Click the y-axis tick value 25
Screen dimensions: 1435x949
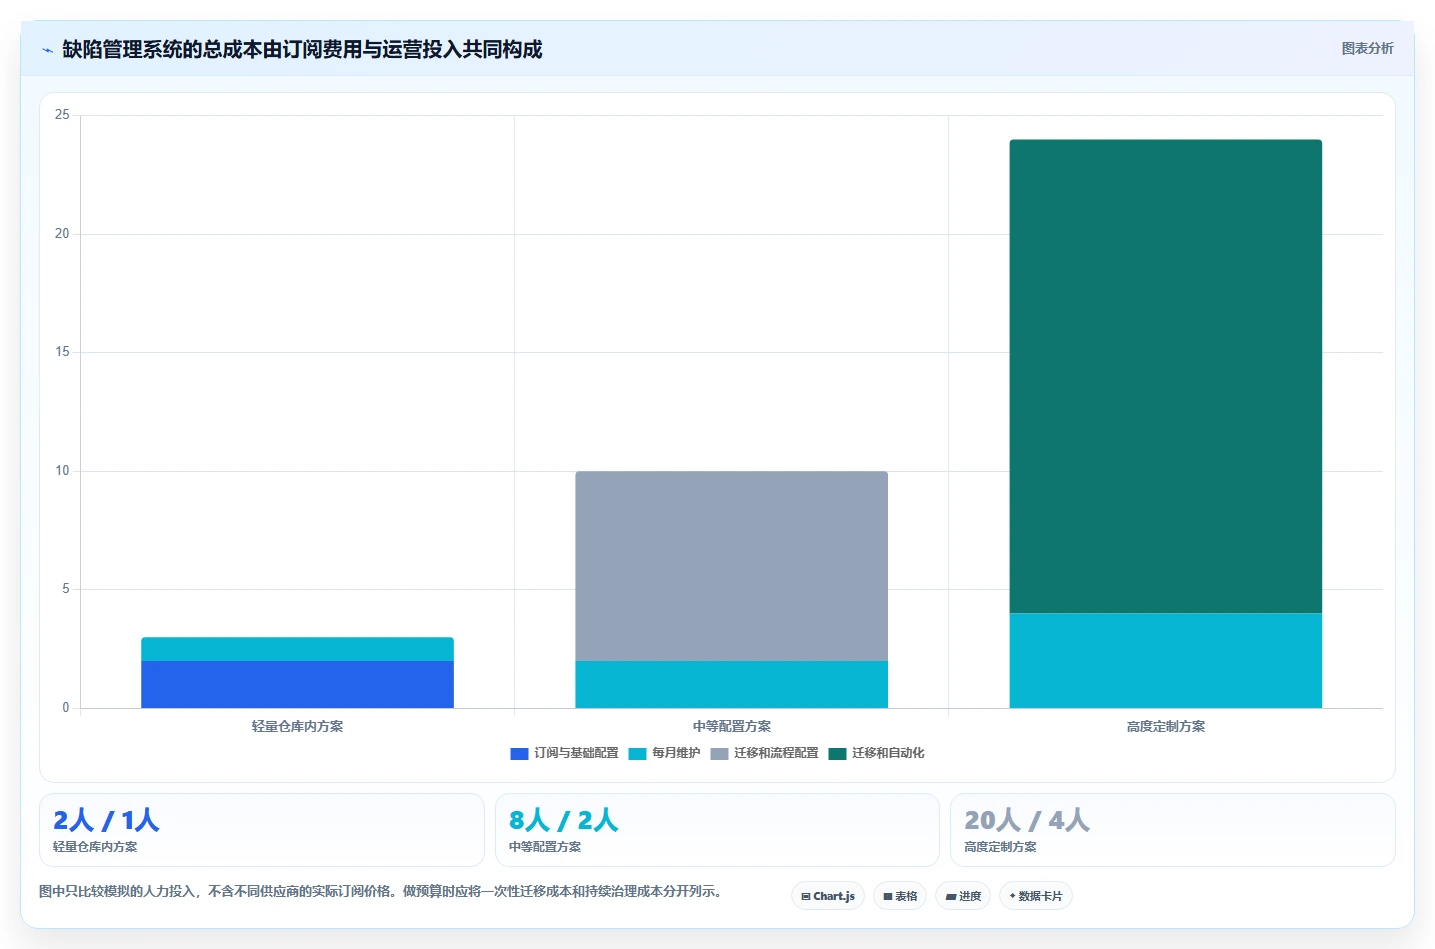(x=62, y=115)
